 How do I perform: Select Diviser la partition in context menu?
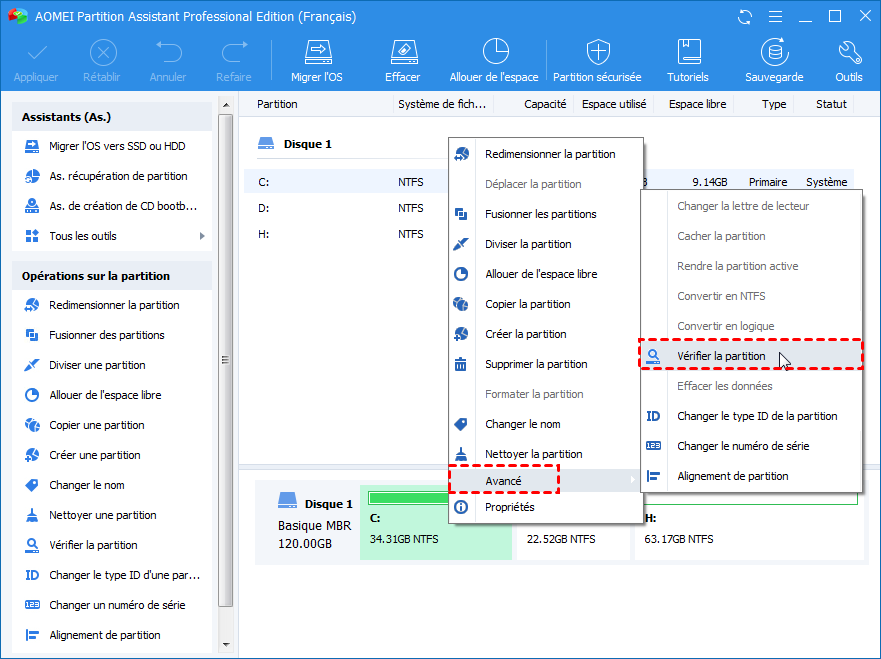545,244
